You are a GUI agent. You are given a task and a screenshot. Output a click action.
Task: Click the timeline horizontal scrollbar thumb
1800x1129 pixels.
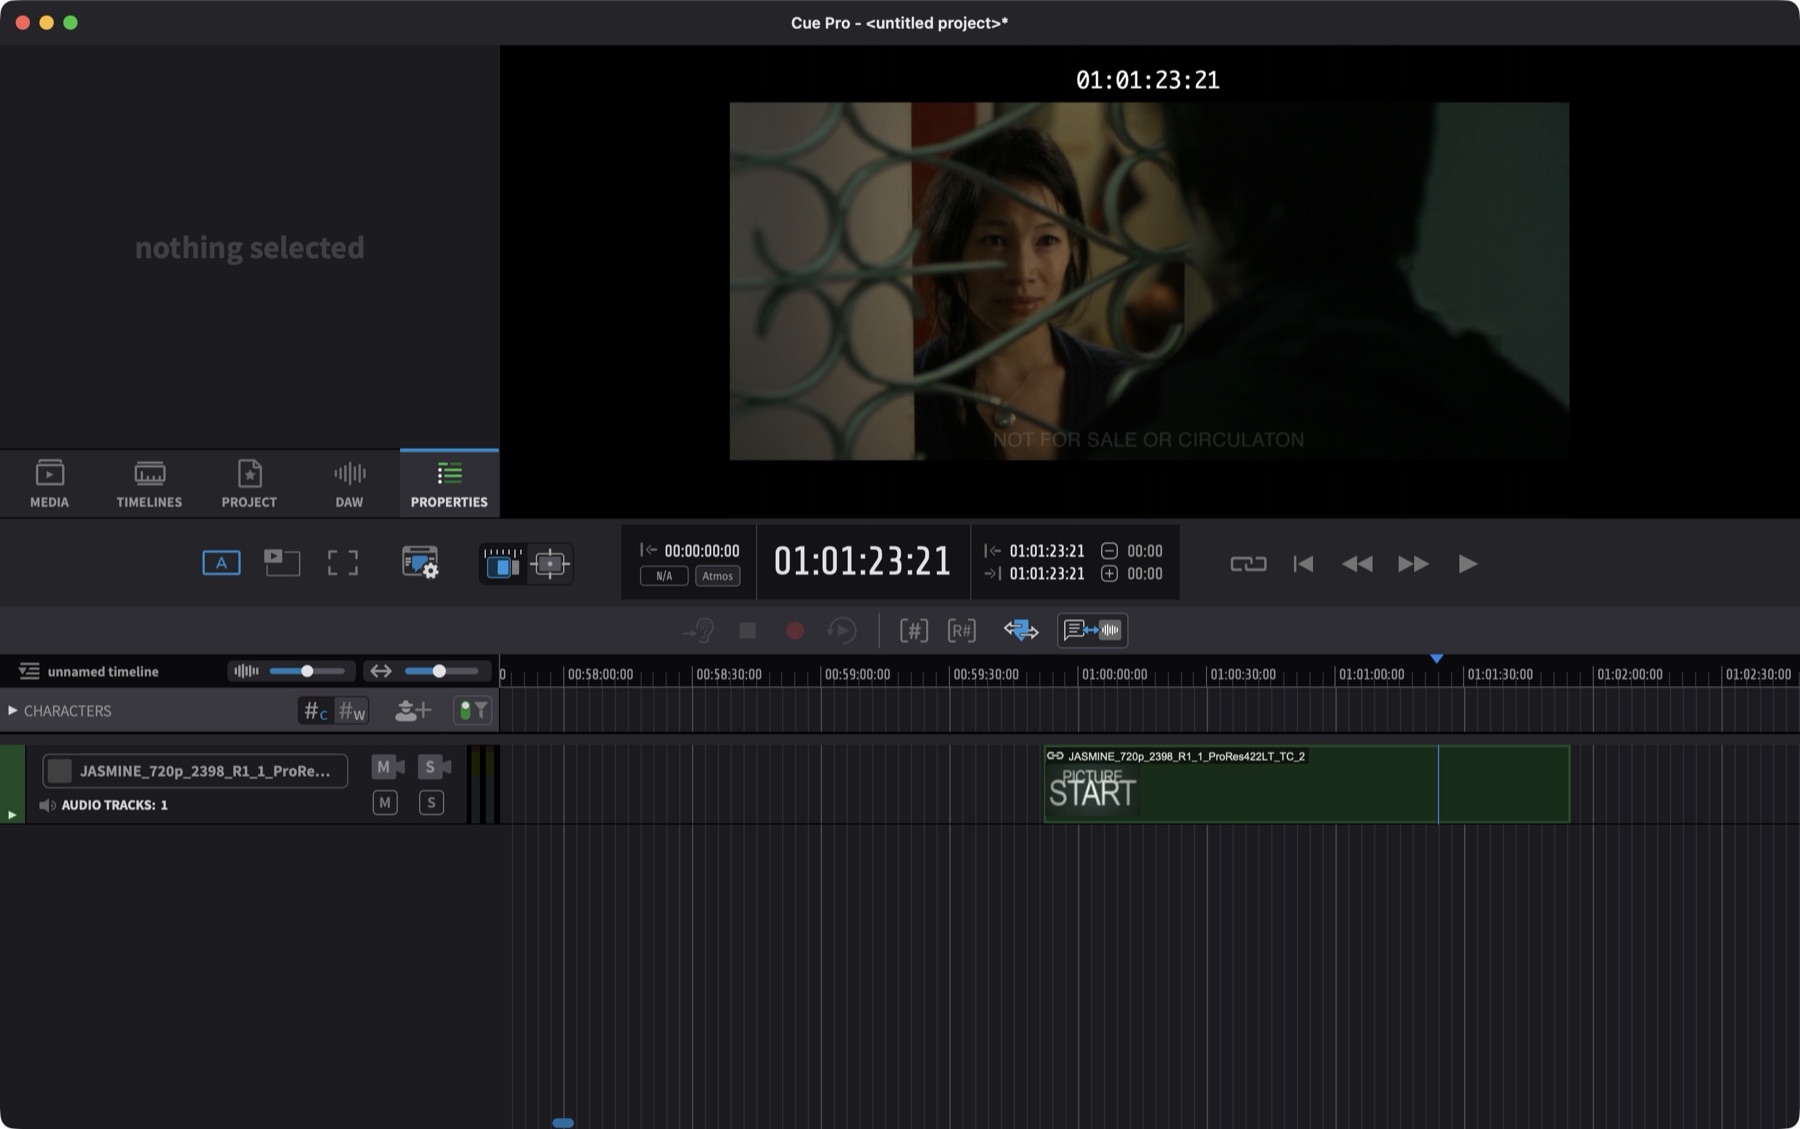tap(563, 1123)
